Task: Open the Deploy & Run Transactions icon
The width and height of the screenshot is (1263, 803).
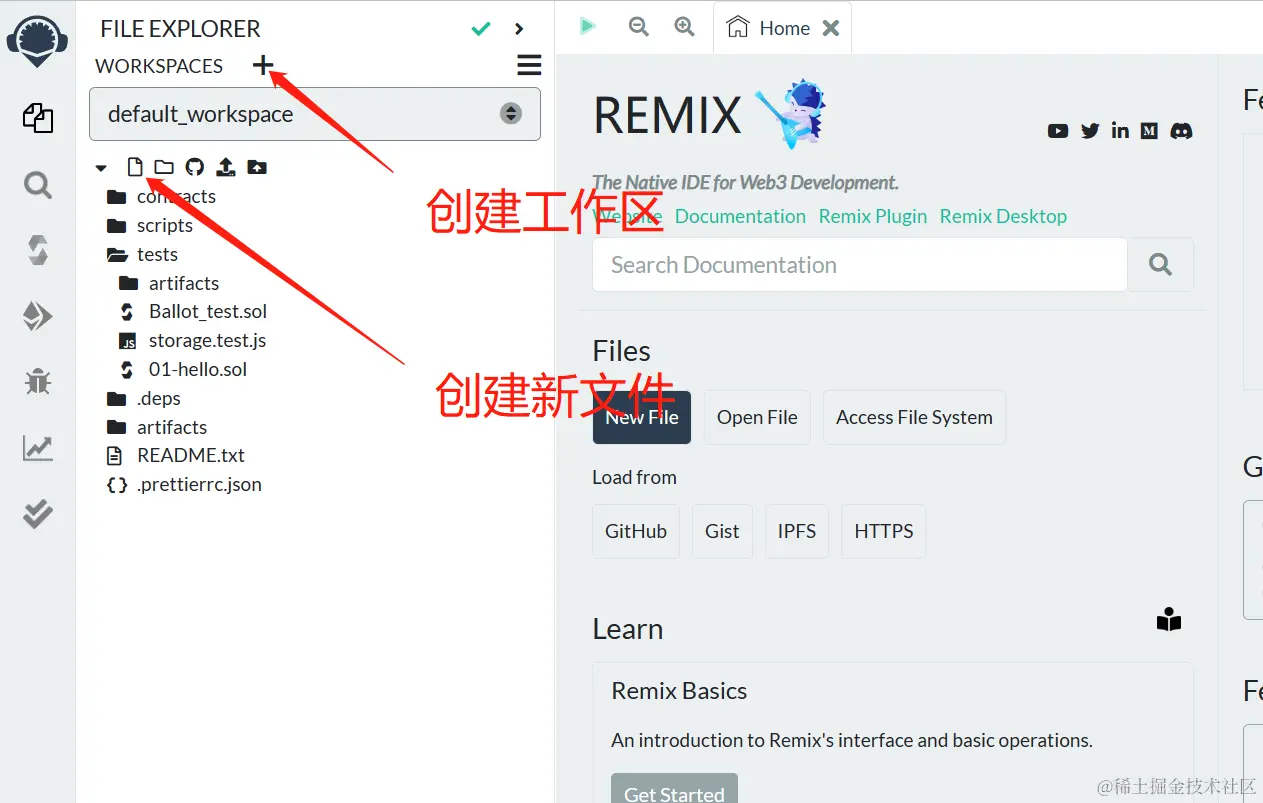Action: tap(38, 315)
